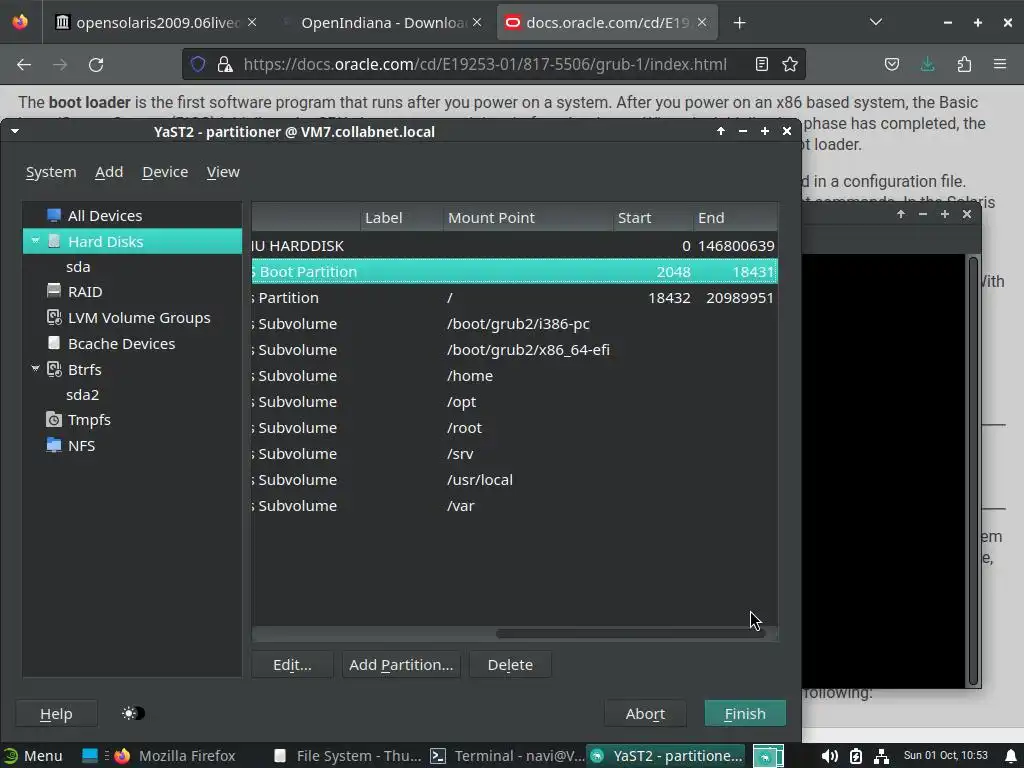Viewport: 1024px width, 768px height.
Task: Open the list all tabs dropdown
Action: coord(876,22)
